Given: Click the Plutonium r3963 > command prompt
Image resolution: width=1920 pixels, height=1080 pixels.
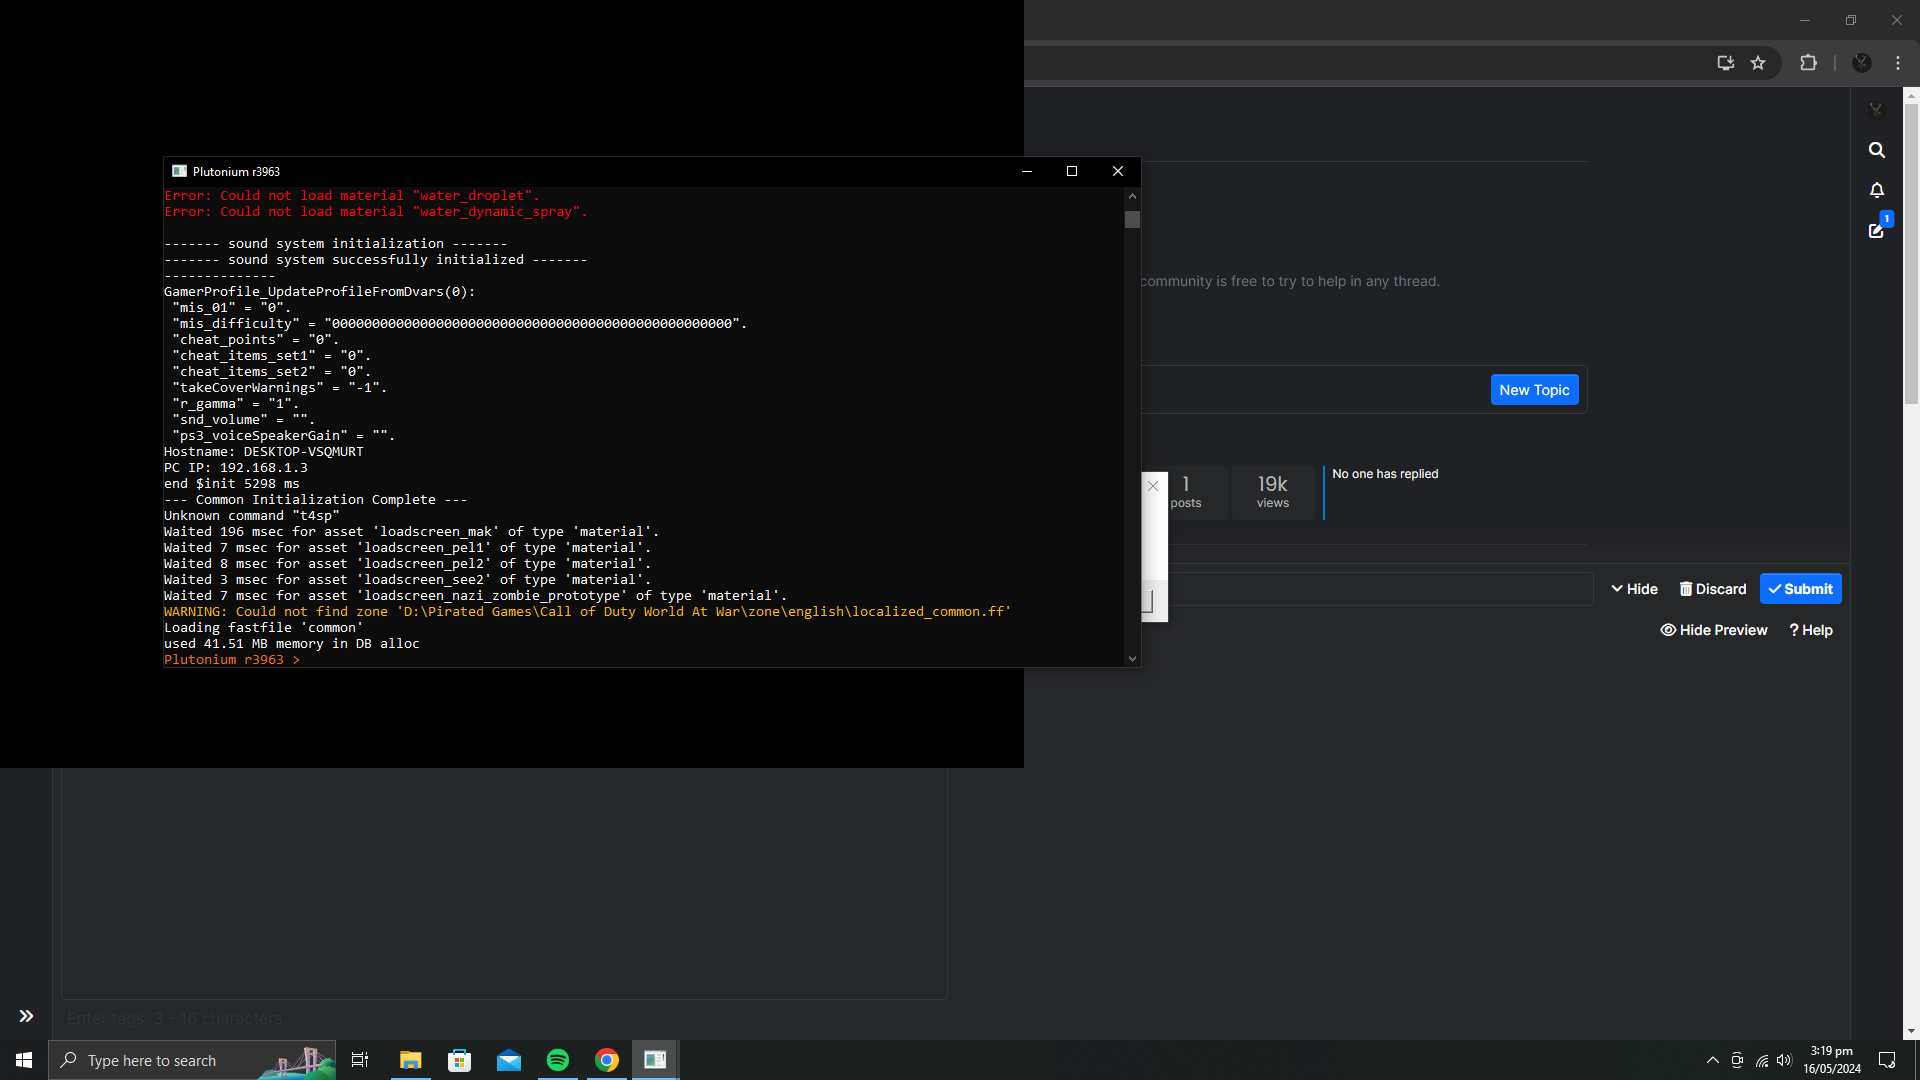Looking at the screenshot, I should click(x=232, y=660).
